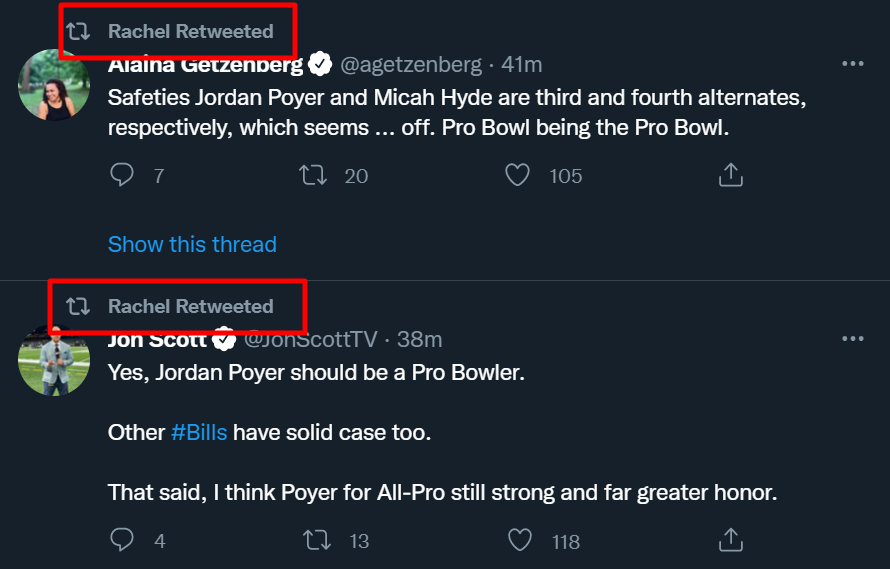Viewport: 890px width, 569px height.
Task: Share Jon Scott's tweet
Action: point(731,540)
